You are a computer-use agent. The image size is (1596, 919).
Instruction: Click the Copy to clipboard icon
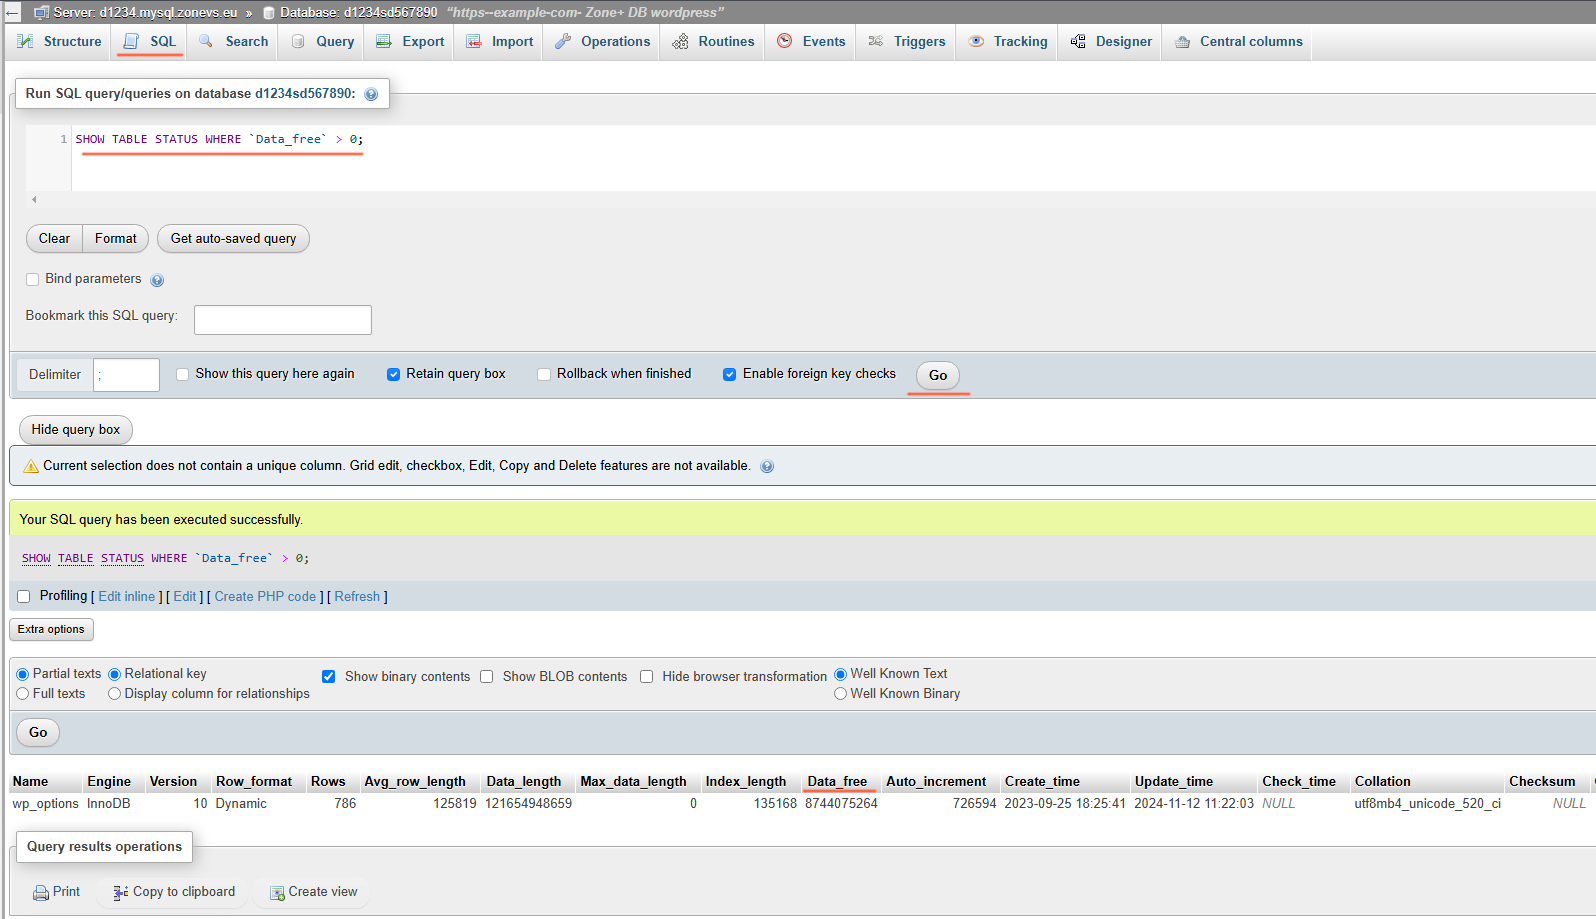pos(121,893)
